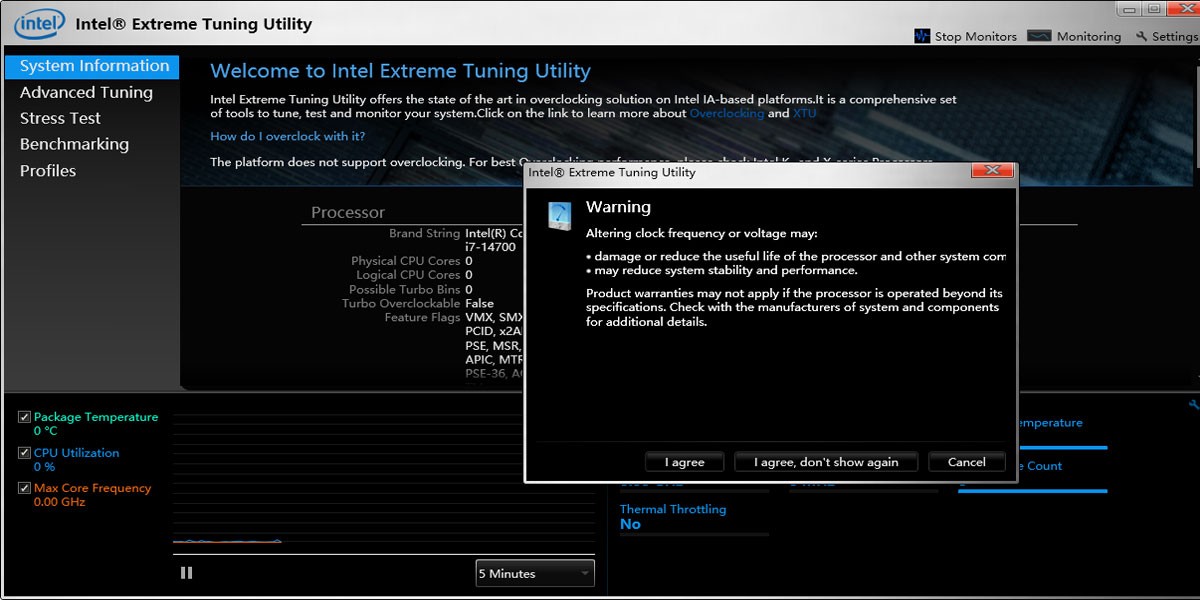Click the Warning heading in the dialog

[618, 207]
